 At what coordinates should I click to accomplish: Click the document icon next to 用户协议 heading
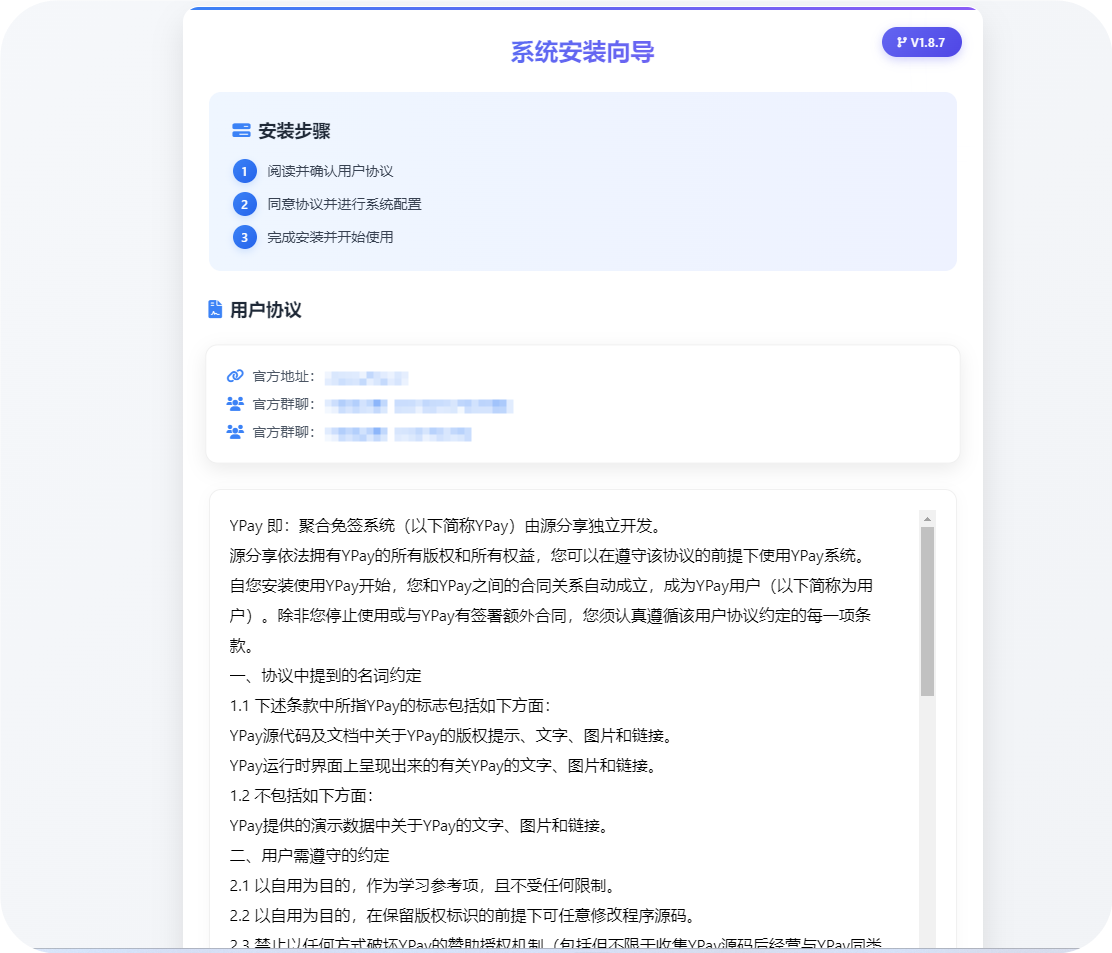[215, 310]
